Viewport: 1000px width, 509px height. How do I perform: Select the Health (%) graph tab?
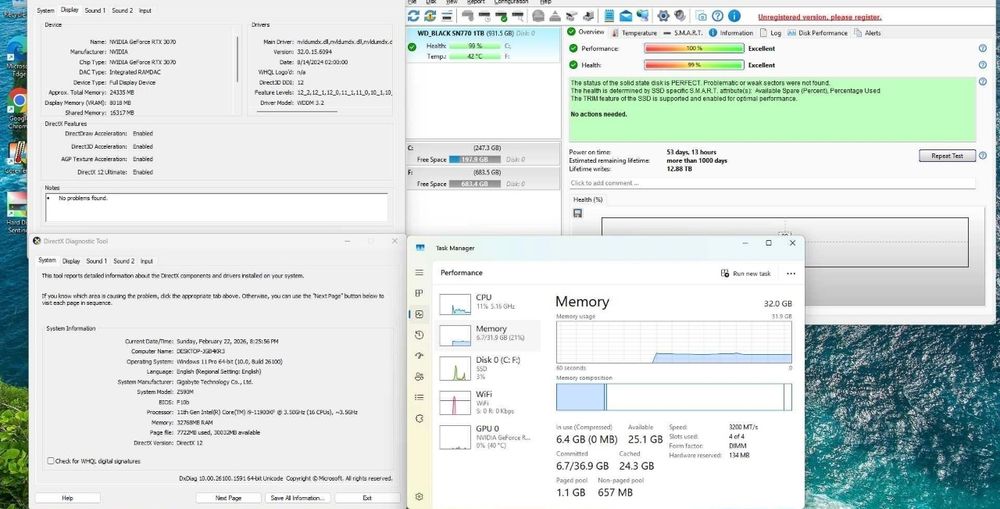click(x=587, y=200)
